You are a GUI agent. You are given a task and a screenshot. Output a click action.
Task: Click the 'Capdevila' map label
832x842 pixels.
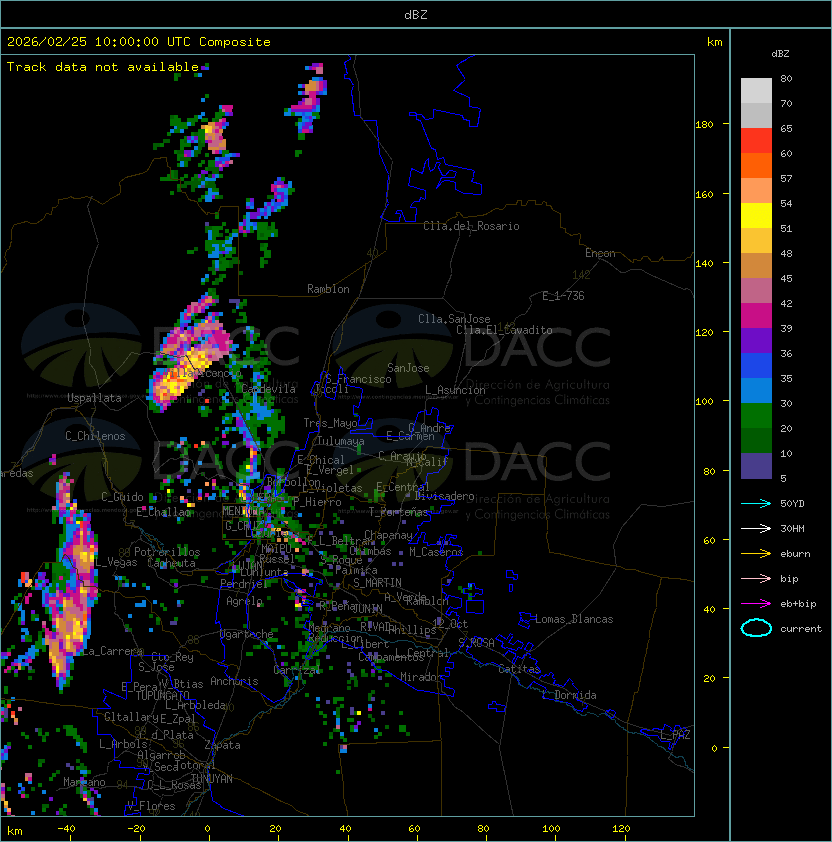269,389
